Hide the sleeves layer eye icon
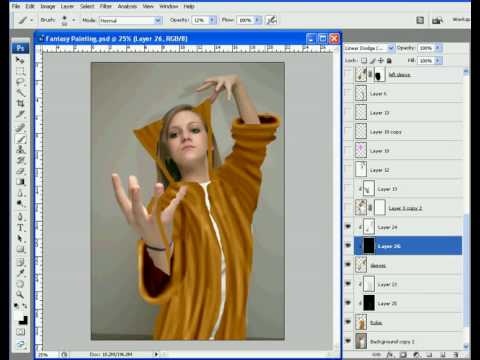480x360 pixels. [x=348, y=265]
